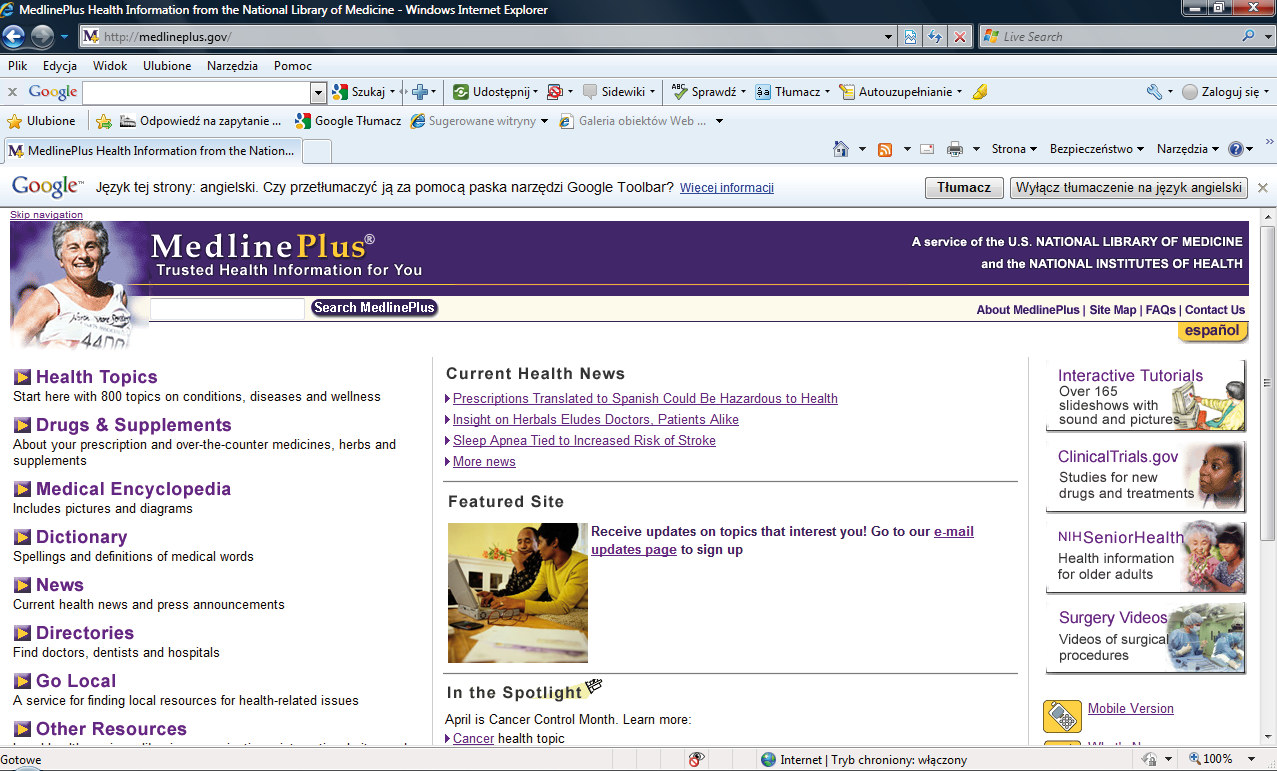
Task: Click the Stop loading red X icon
Action: pyautogui.click(x=960, y=37)
